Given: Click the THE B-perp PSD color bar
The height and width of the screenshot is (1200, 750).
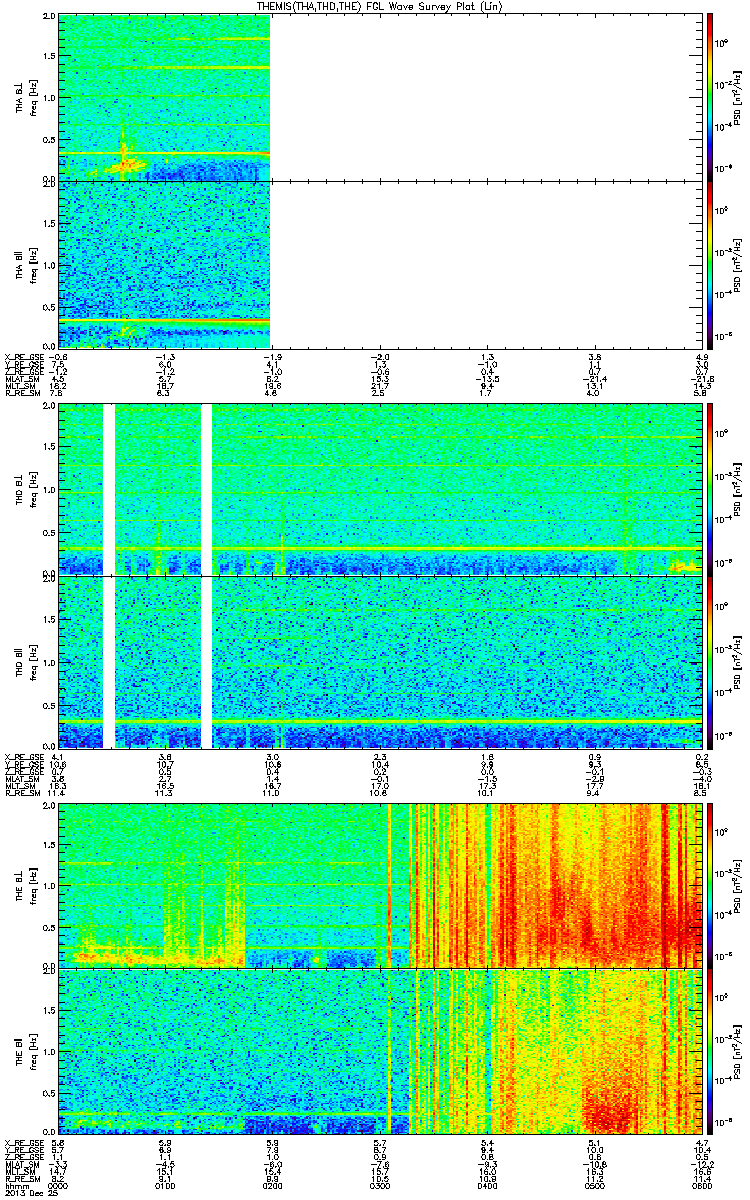Looking at the screenshot, I should (x=709, y=885).
